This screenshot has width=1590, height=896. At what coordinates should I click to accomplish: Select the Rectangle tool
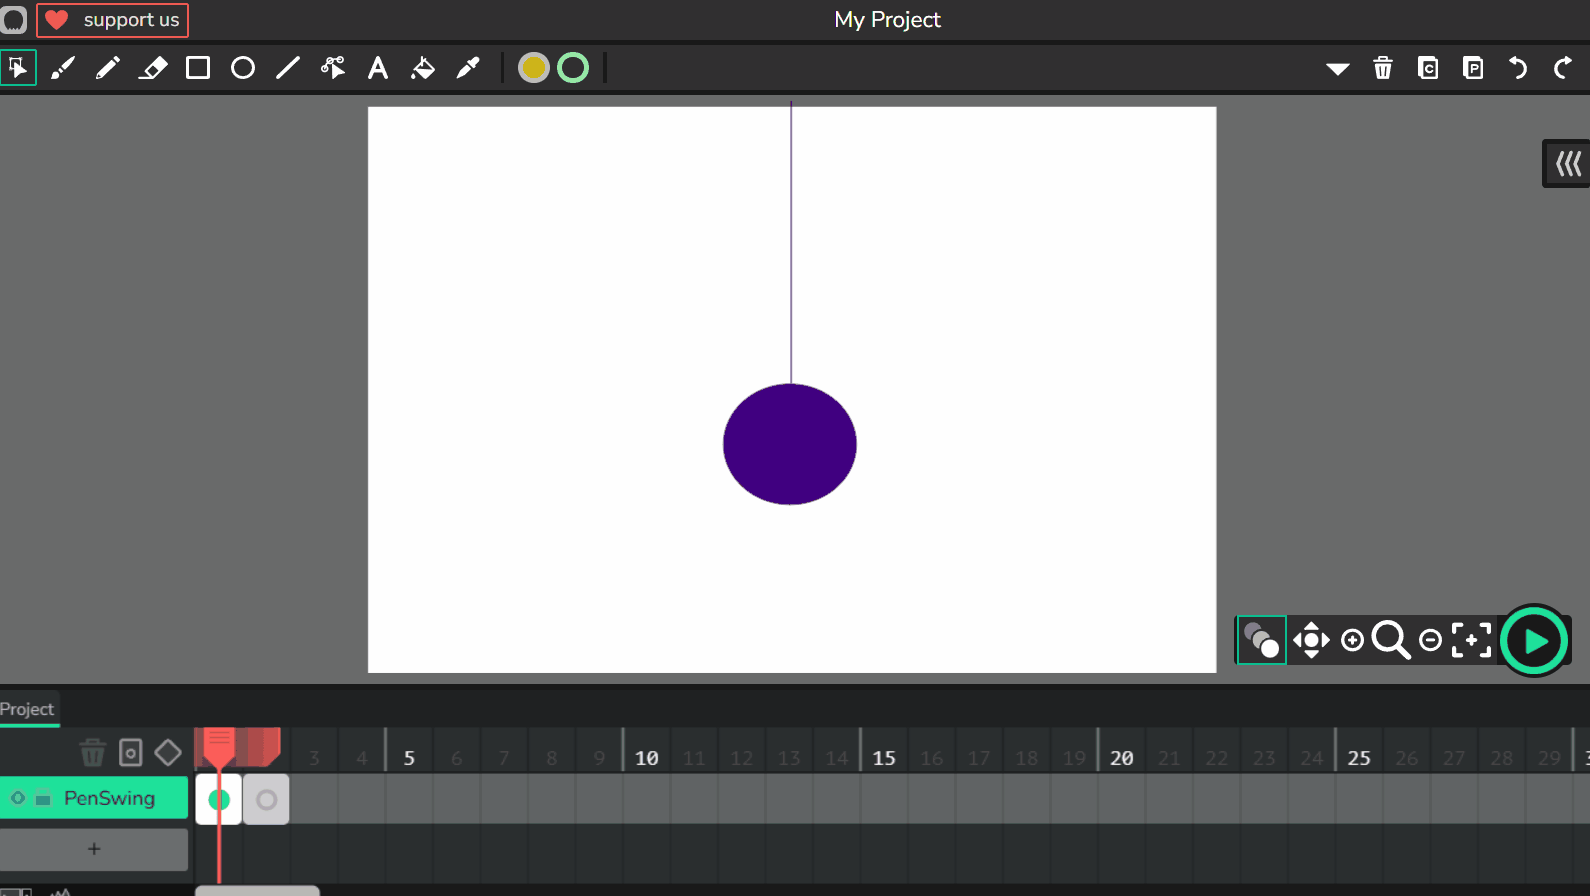(x=198, y=68)
